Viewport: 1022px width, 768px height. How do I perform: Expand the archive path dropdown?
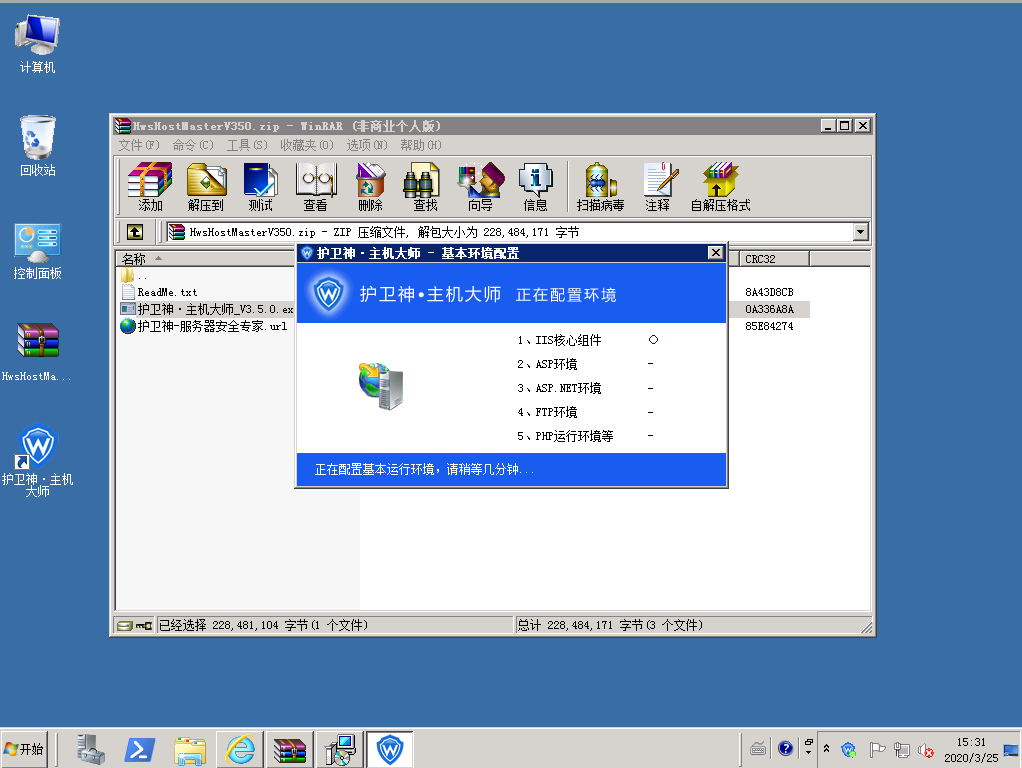(x=860, y=232)
